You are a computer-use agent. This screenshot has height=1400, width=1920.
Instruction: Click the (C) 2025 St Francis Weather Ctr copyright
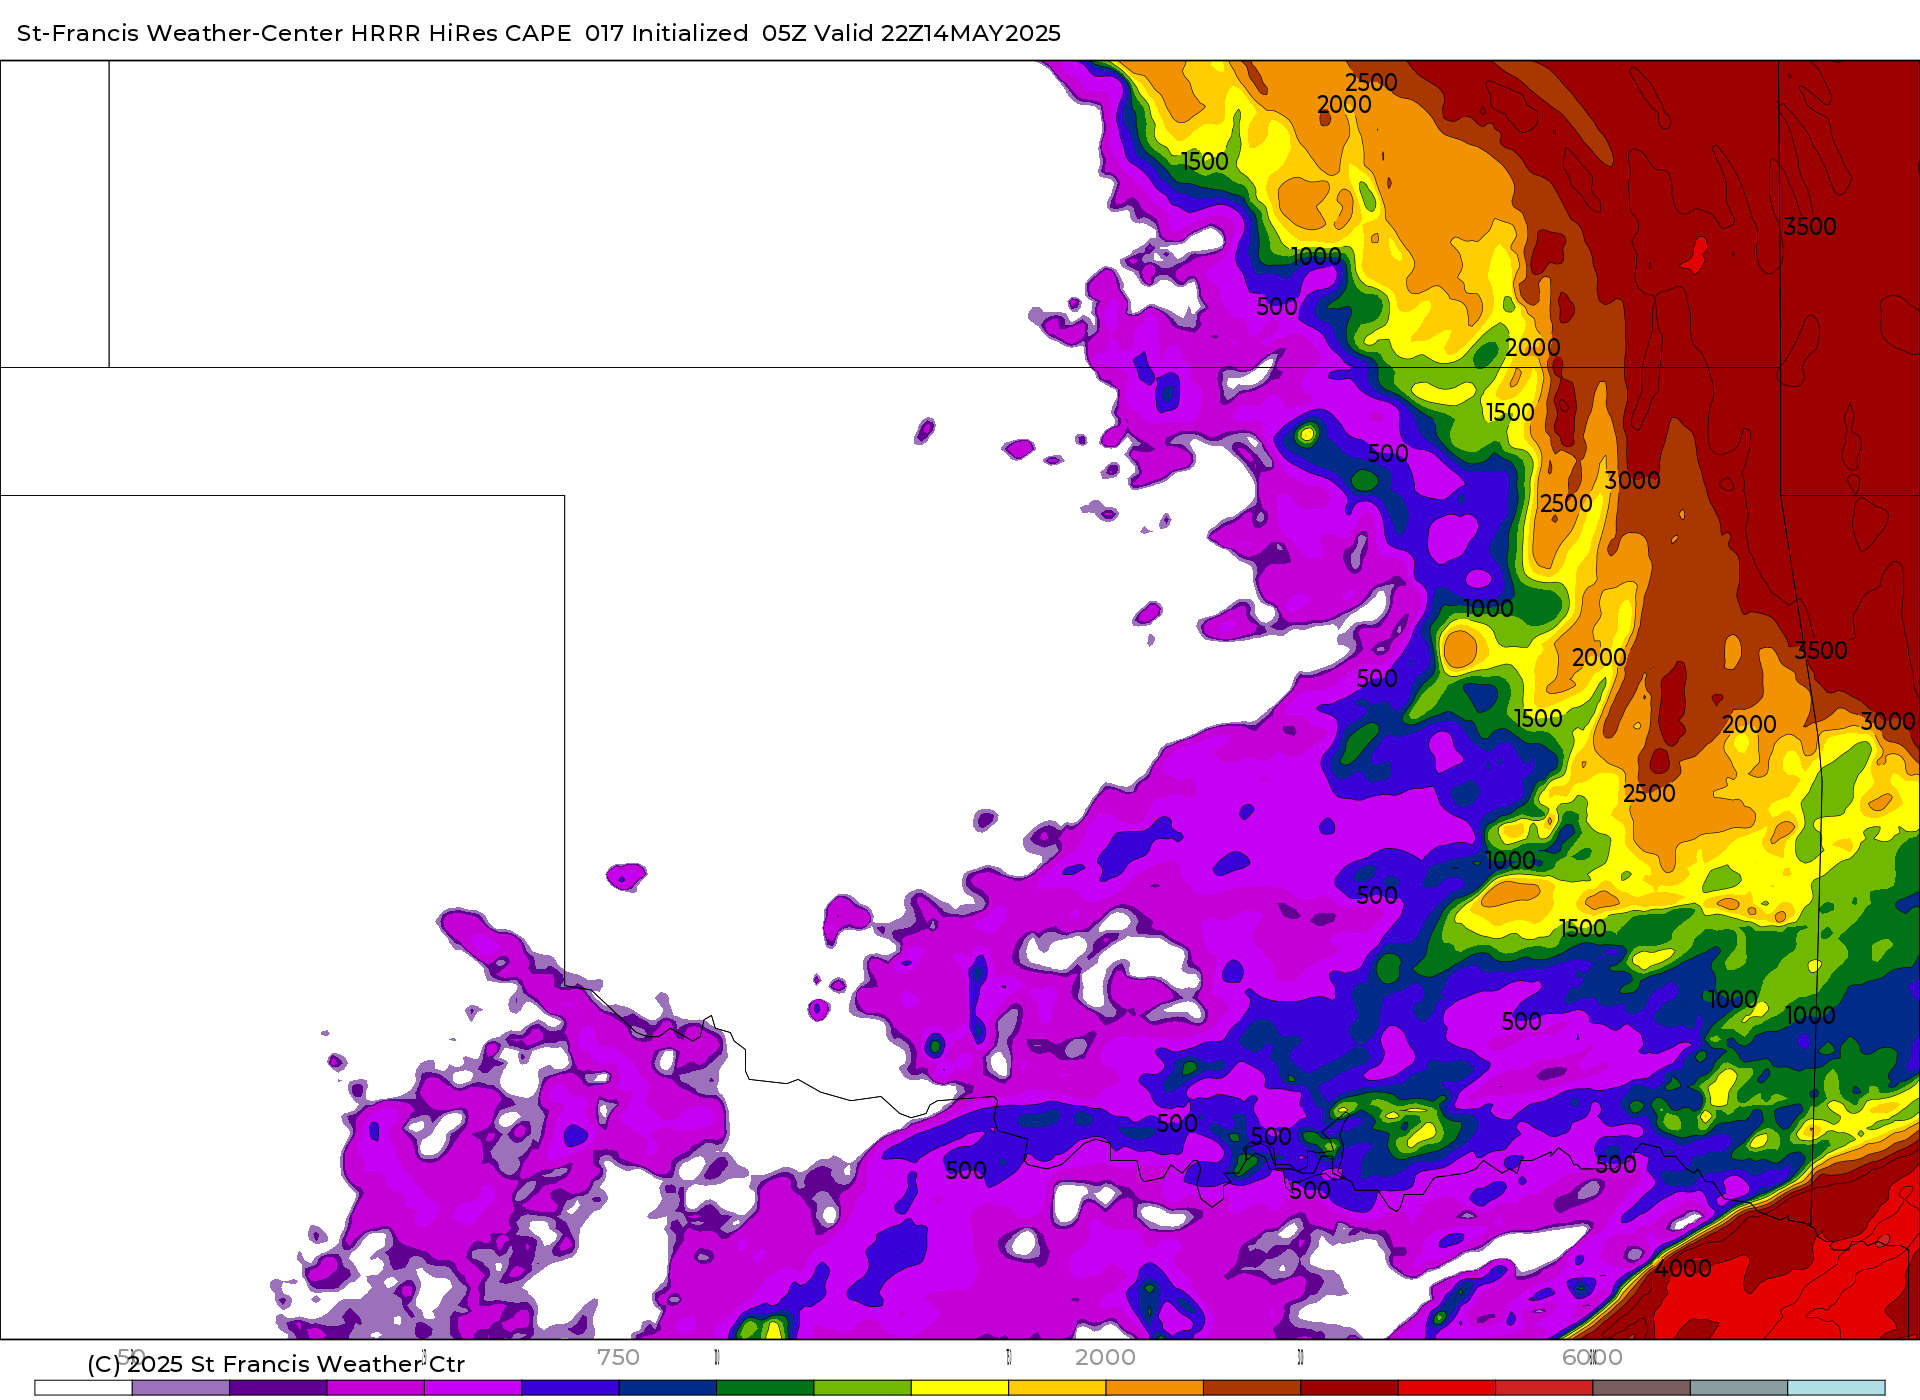[276, 1364]
